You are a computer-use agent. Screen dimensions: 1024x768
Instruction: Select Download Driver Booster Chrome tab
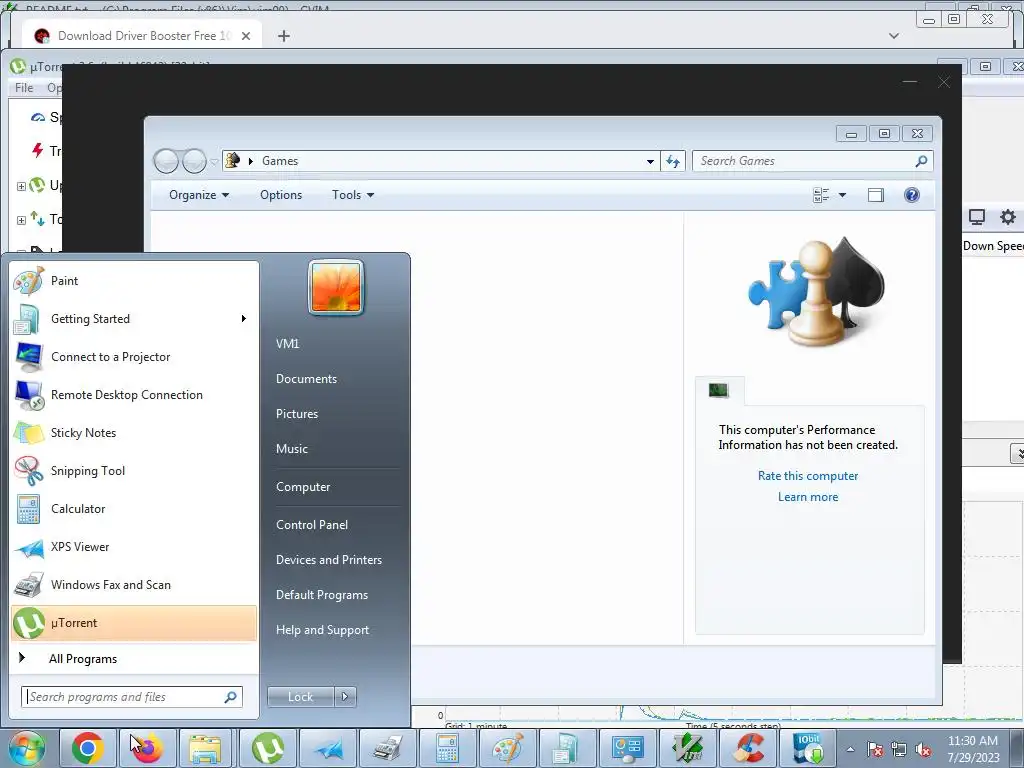[x=142, y=35]
